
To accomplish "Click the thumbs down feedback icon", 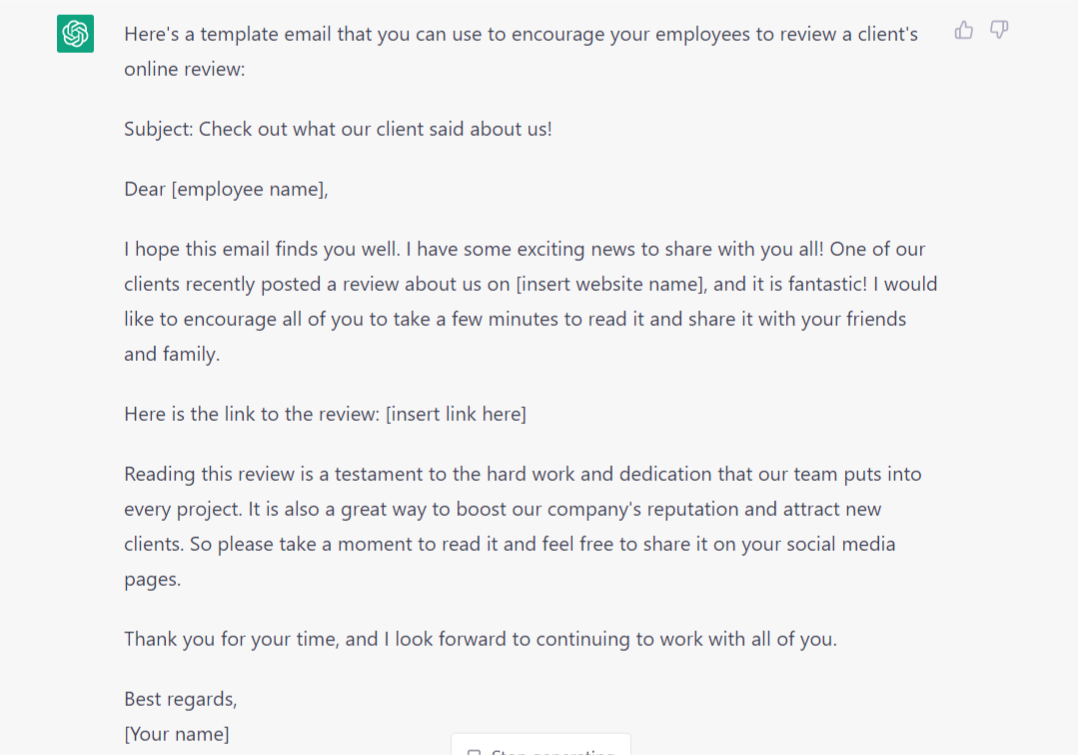I will pos(999,30).
